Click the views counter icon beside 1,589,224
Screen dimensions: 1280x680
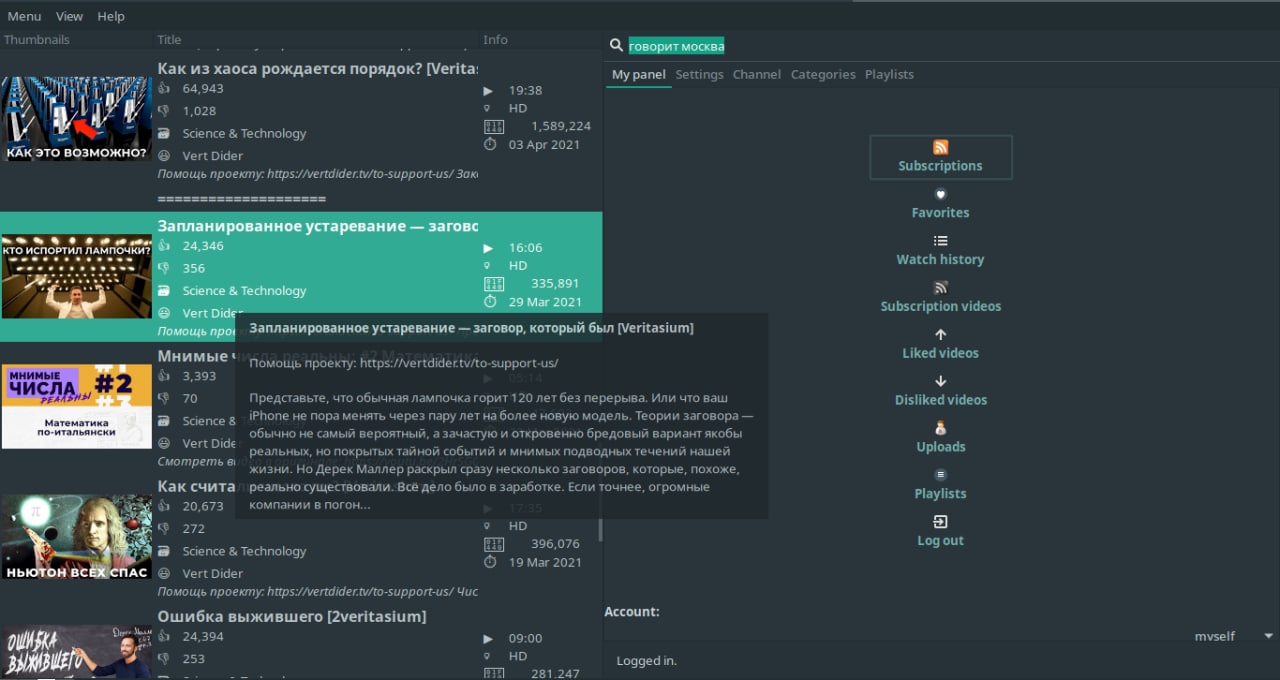pyautogui.click(x=493, y=126)
